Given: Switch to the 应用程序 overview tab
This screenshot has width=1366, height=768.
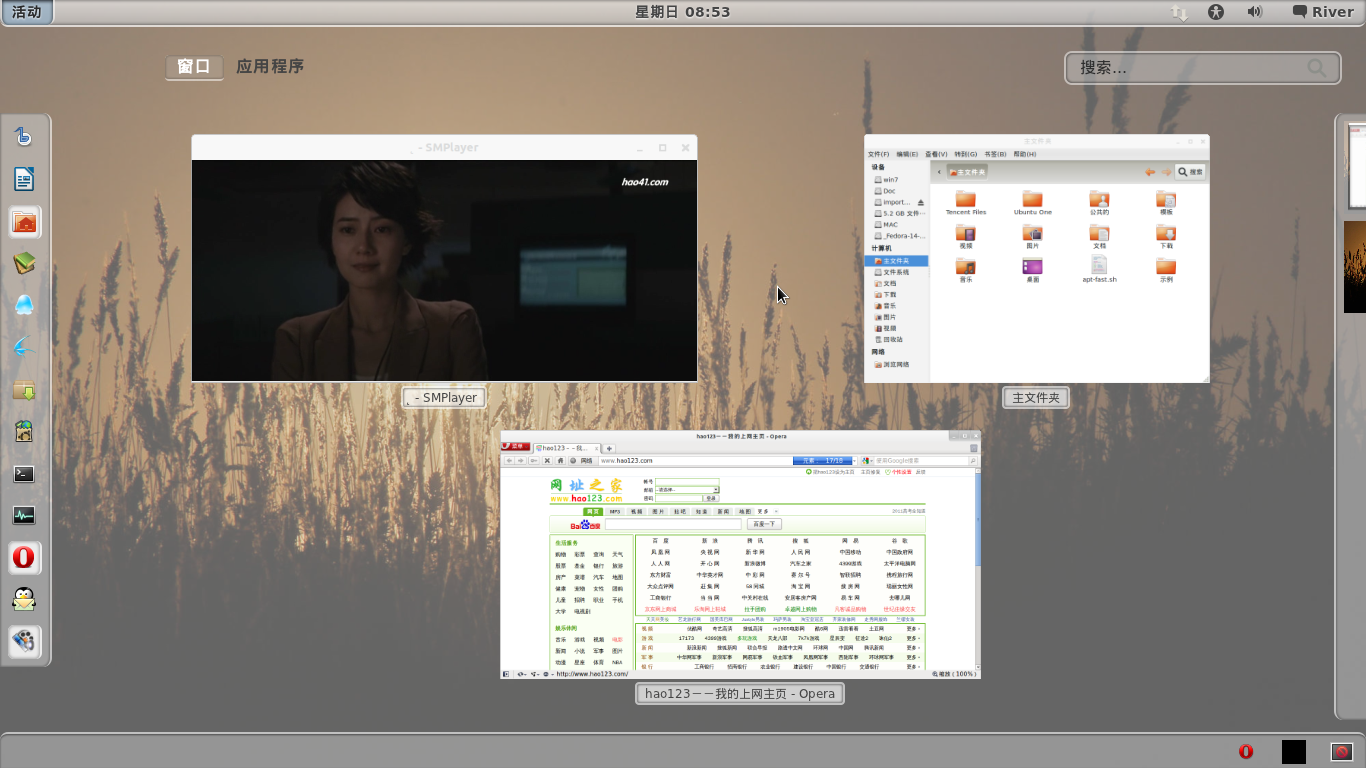Looking at the screenshot, I should point(270,67).
